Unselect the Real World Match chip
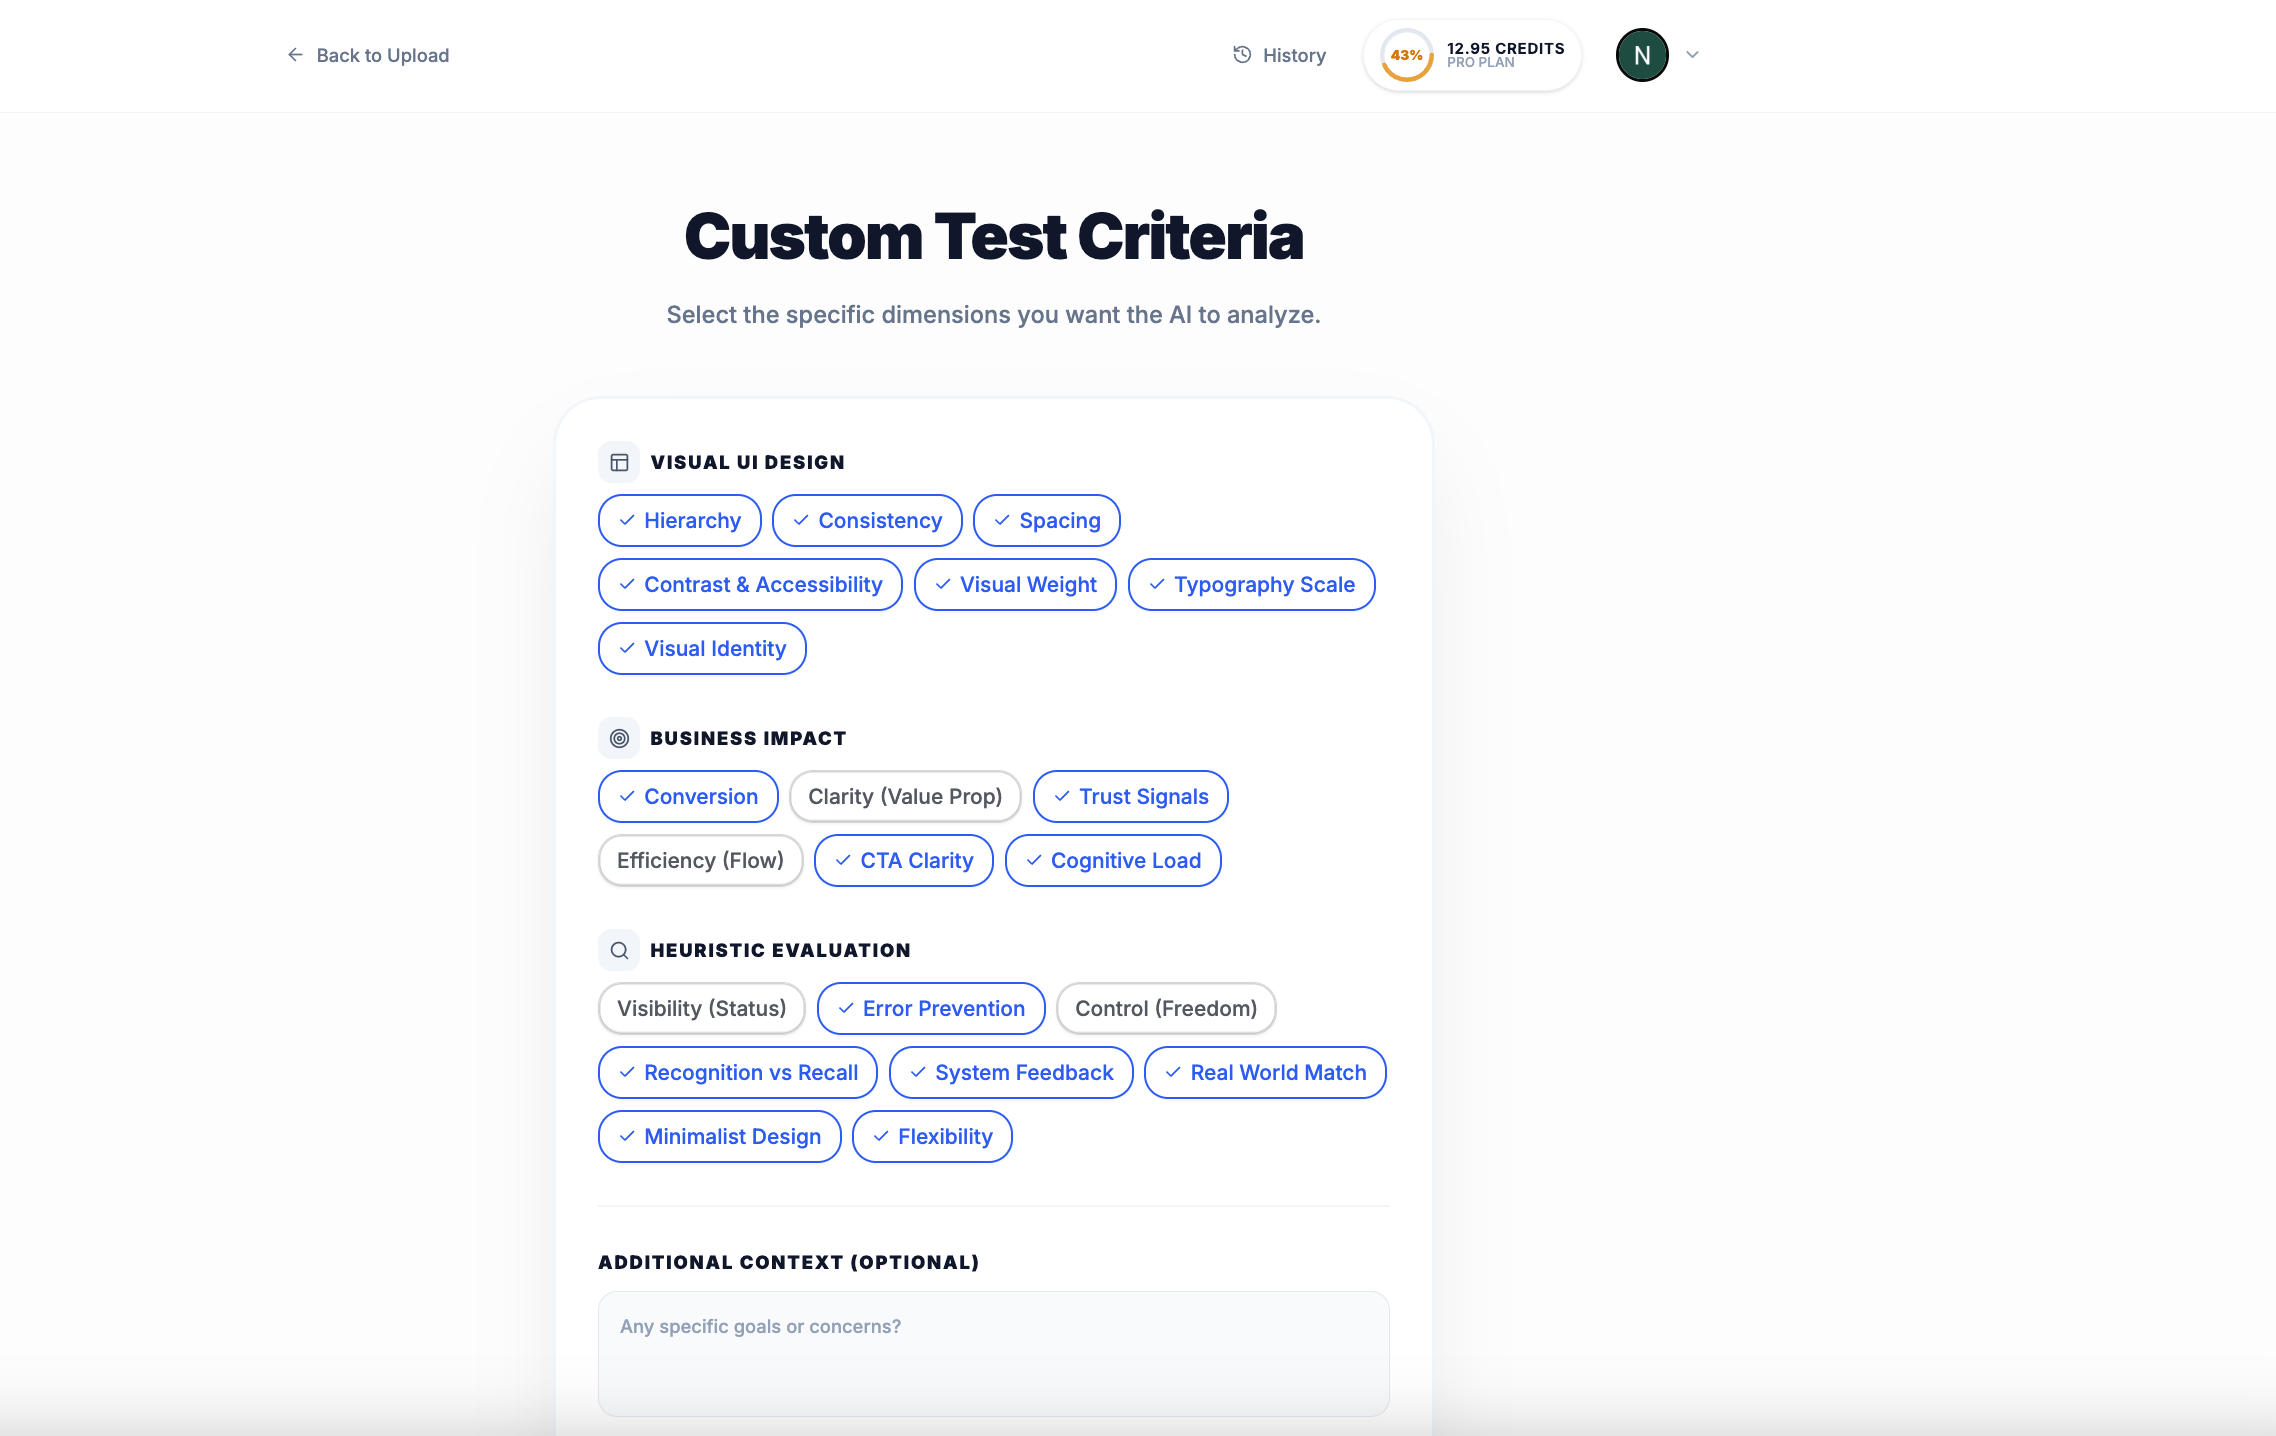Image resolution: width=2276 pixels, height=1436 pixels. click(x=1264, y=1072)
